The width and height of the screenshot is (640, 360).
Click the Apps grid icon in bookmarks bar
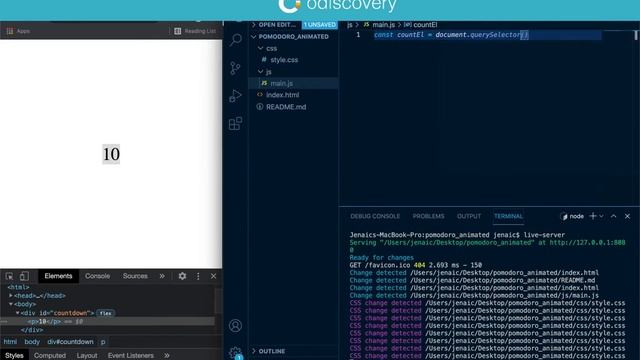pos(10,31)
